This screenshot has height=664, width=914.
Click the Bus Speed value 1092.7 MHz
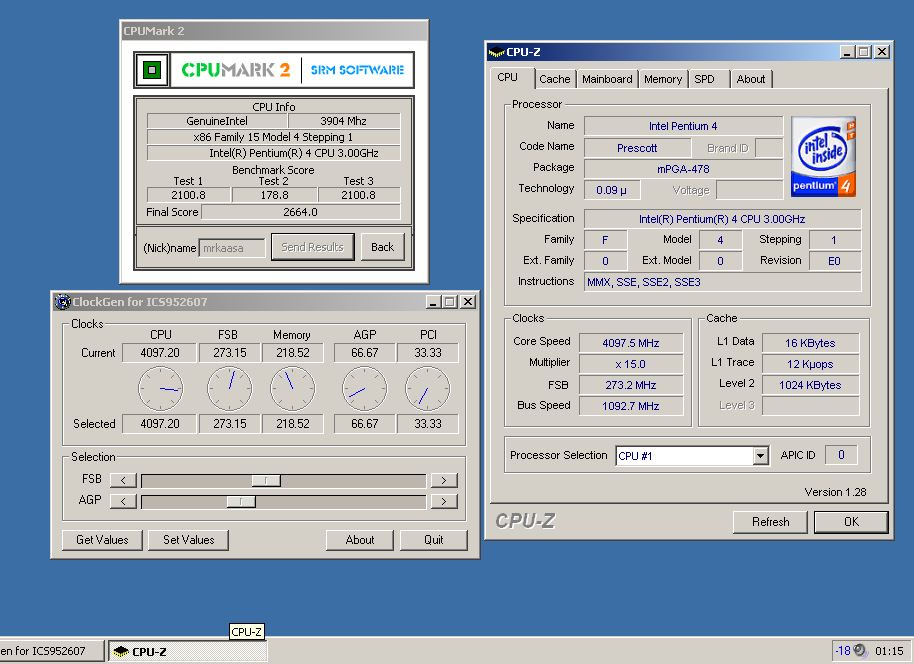tap(631, 406)
